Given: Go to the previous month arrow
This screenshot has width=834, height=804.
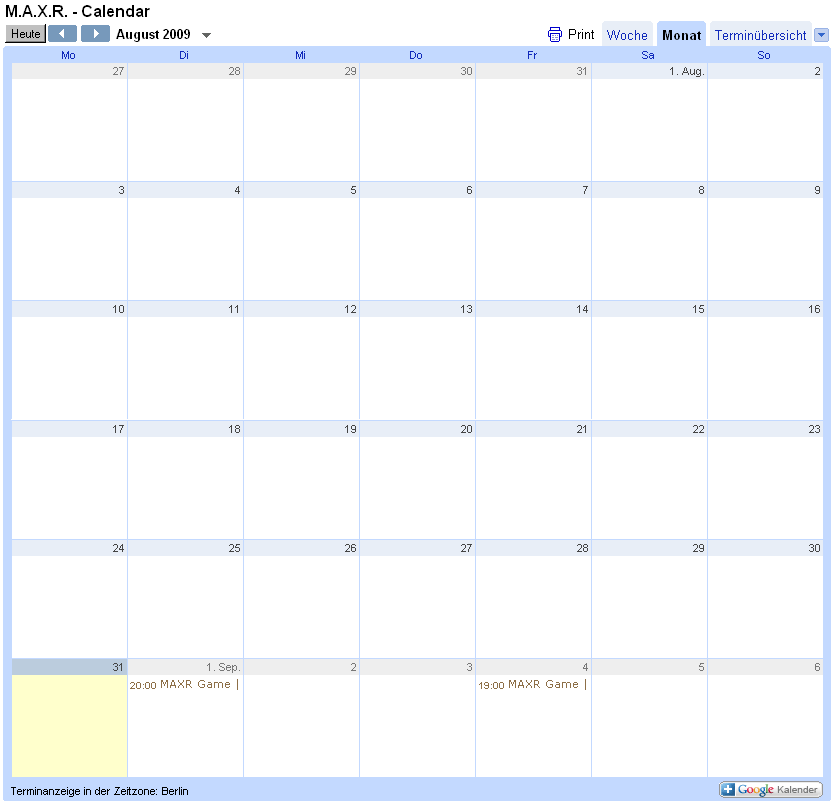Looking at the screenshot, I should pyautogui.click(x=62, y=34).
